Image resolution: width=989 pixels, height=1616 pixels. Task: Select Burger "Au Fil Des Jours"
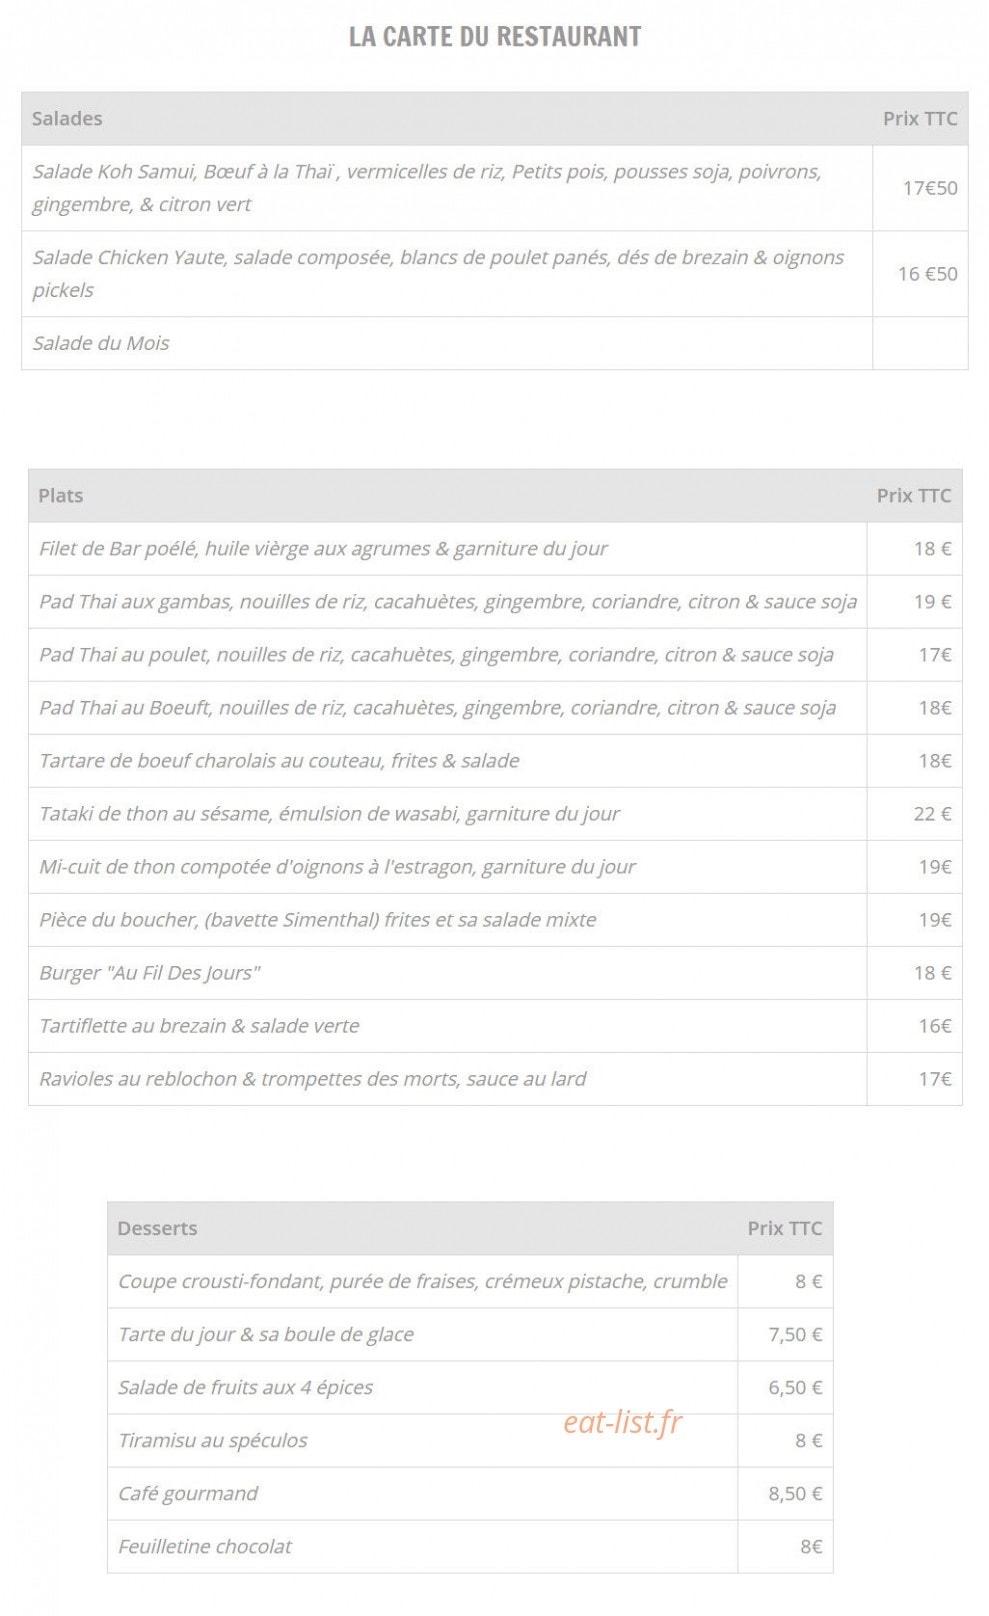150,973
